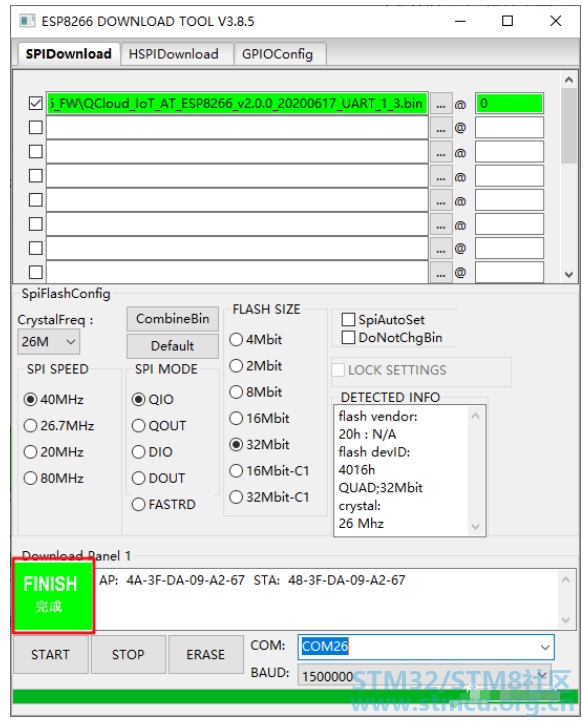Click the QUAD;32Mbit detected info text
The image size is (583, 726).
(381, 488)
